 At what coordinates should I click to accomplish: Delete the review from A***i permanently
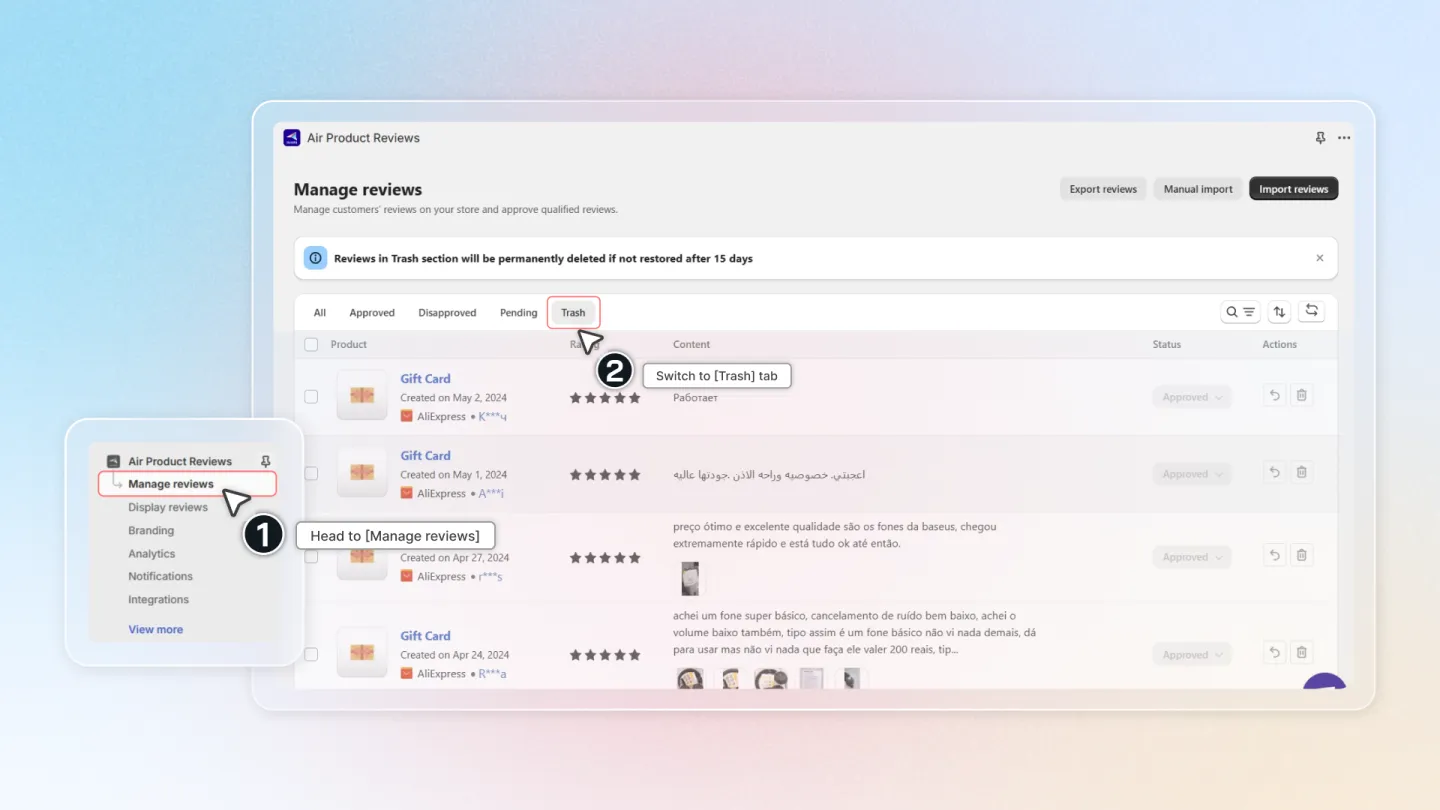click(x=1301, y=473)
